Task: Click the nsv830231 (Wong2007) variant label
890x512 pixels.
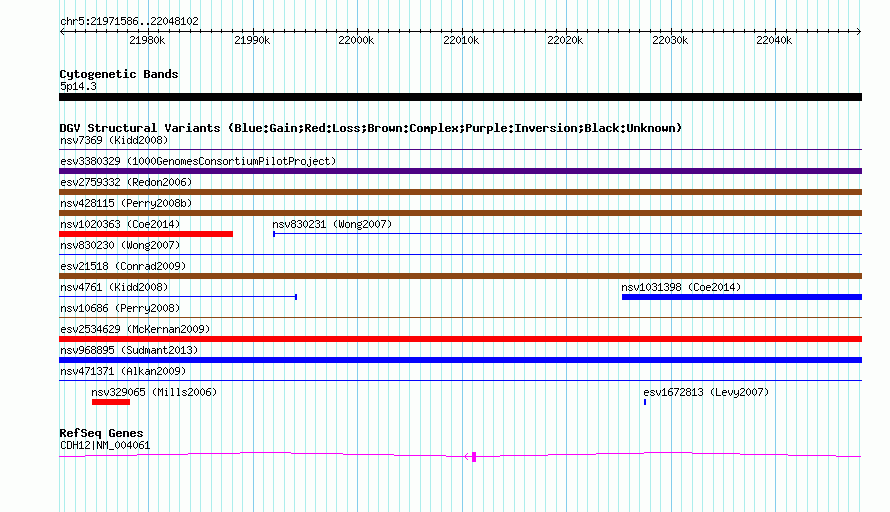Action: coord(332,224)
